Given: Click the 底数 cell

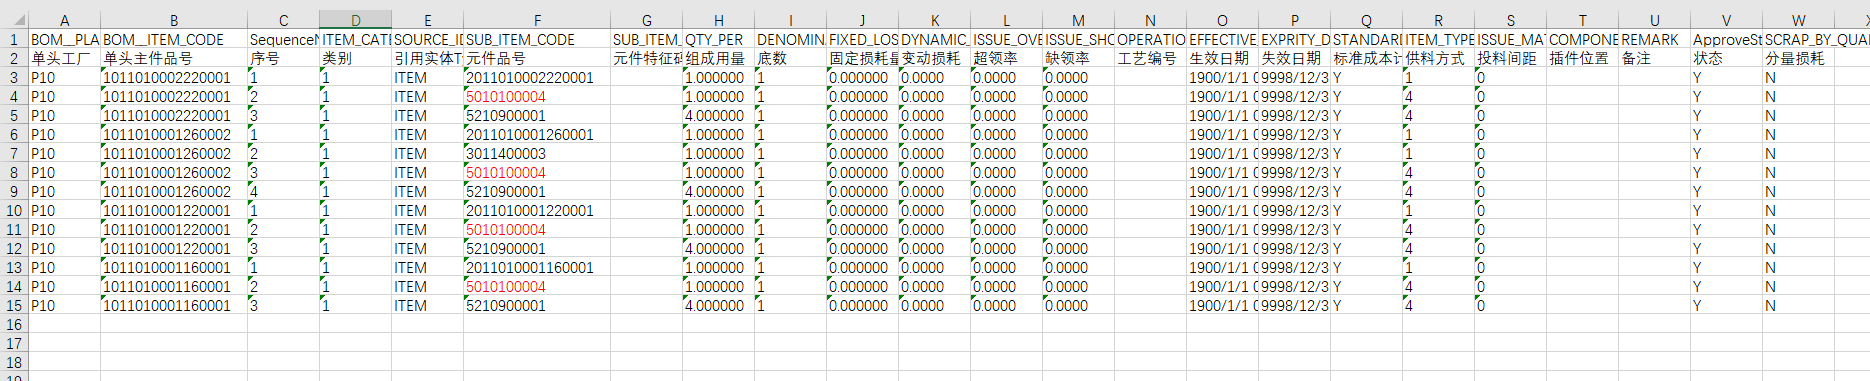Looking at the screenshot, I should click(790, 58).
